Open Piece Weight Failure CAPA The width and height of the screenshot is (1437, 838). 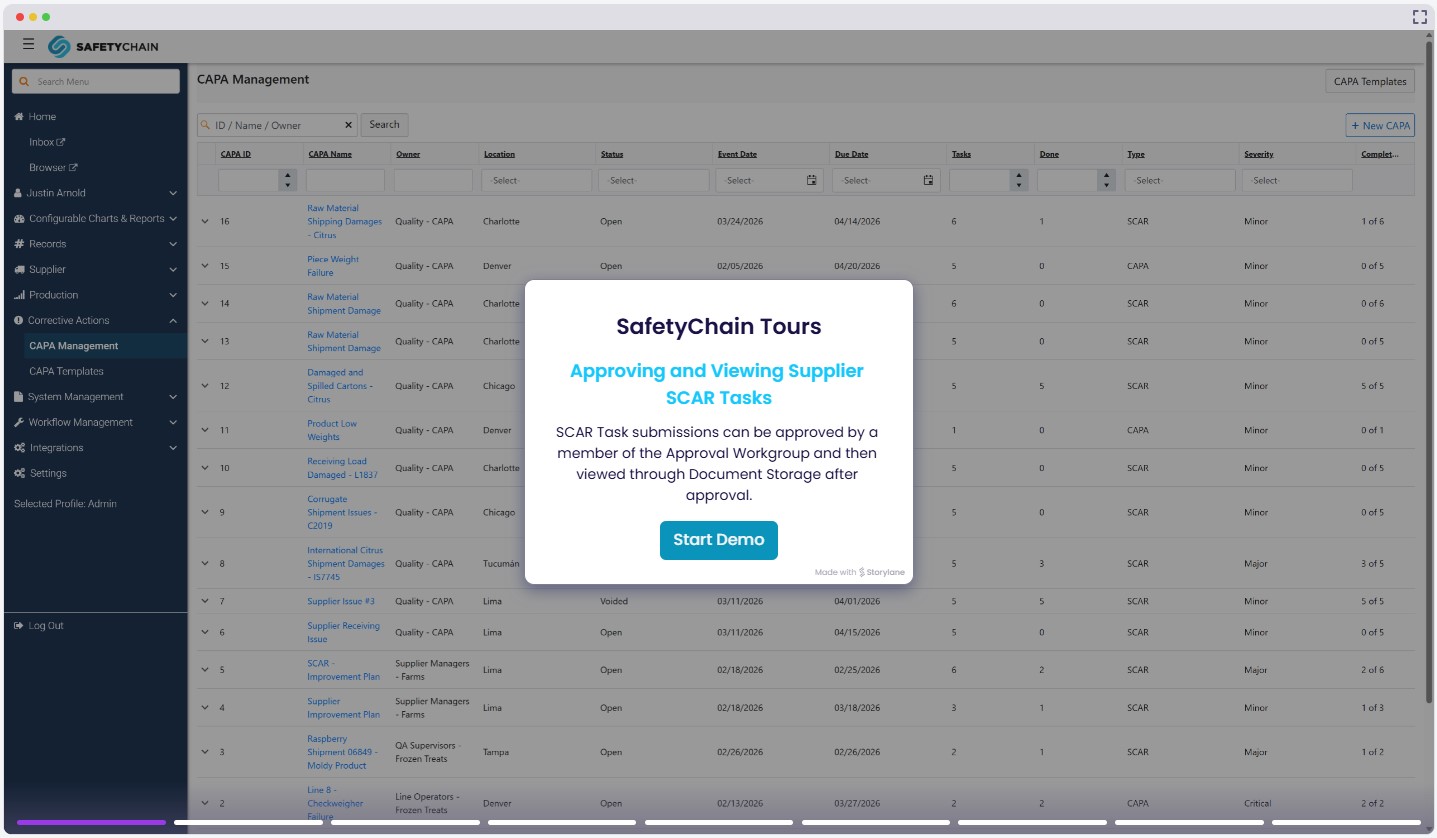[x=333, y=266]
